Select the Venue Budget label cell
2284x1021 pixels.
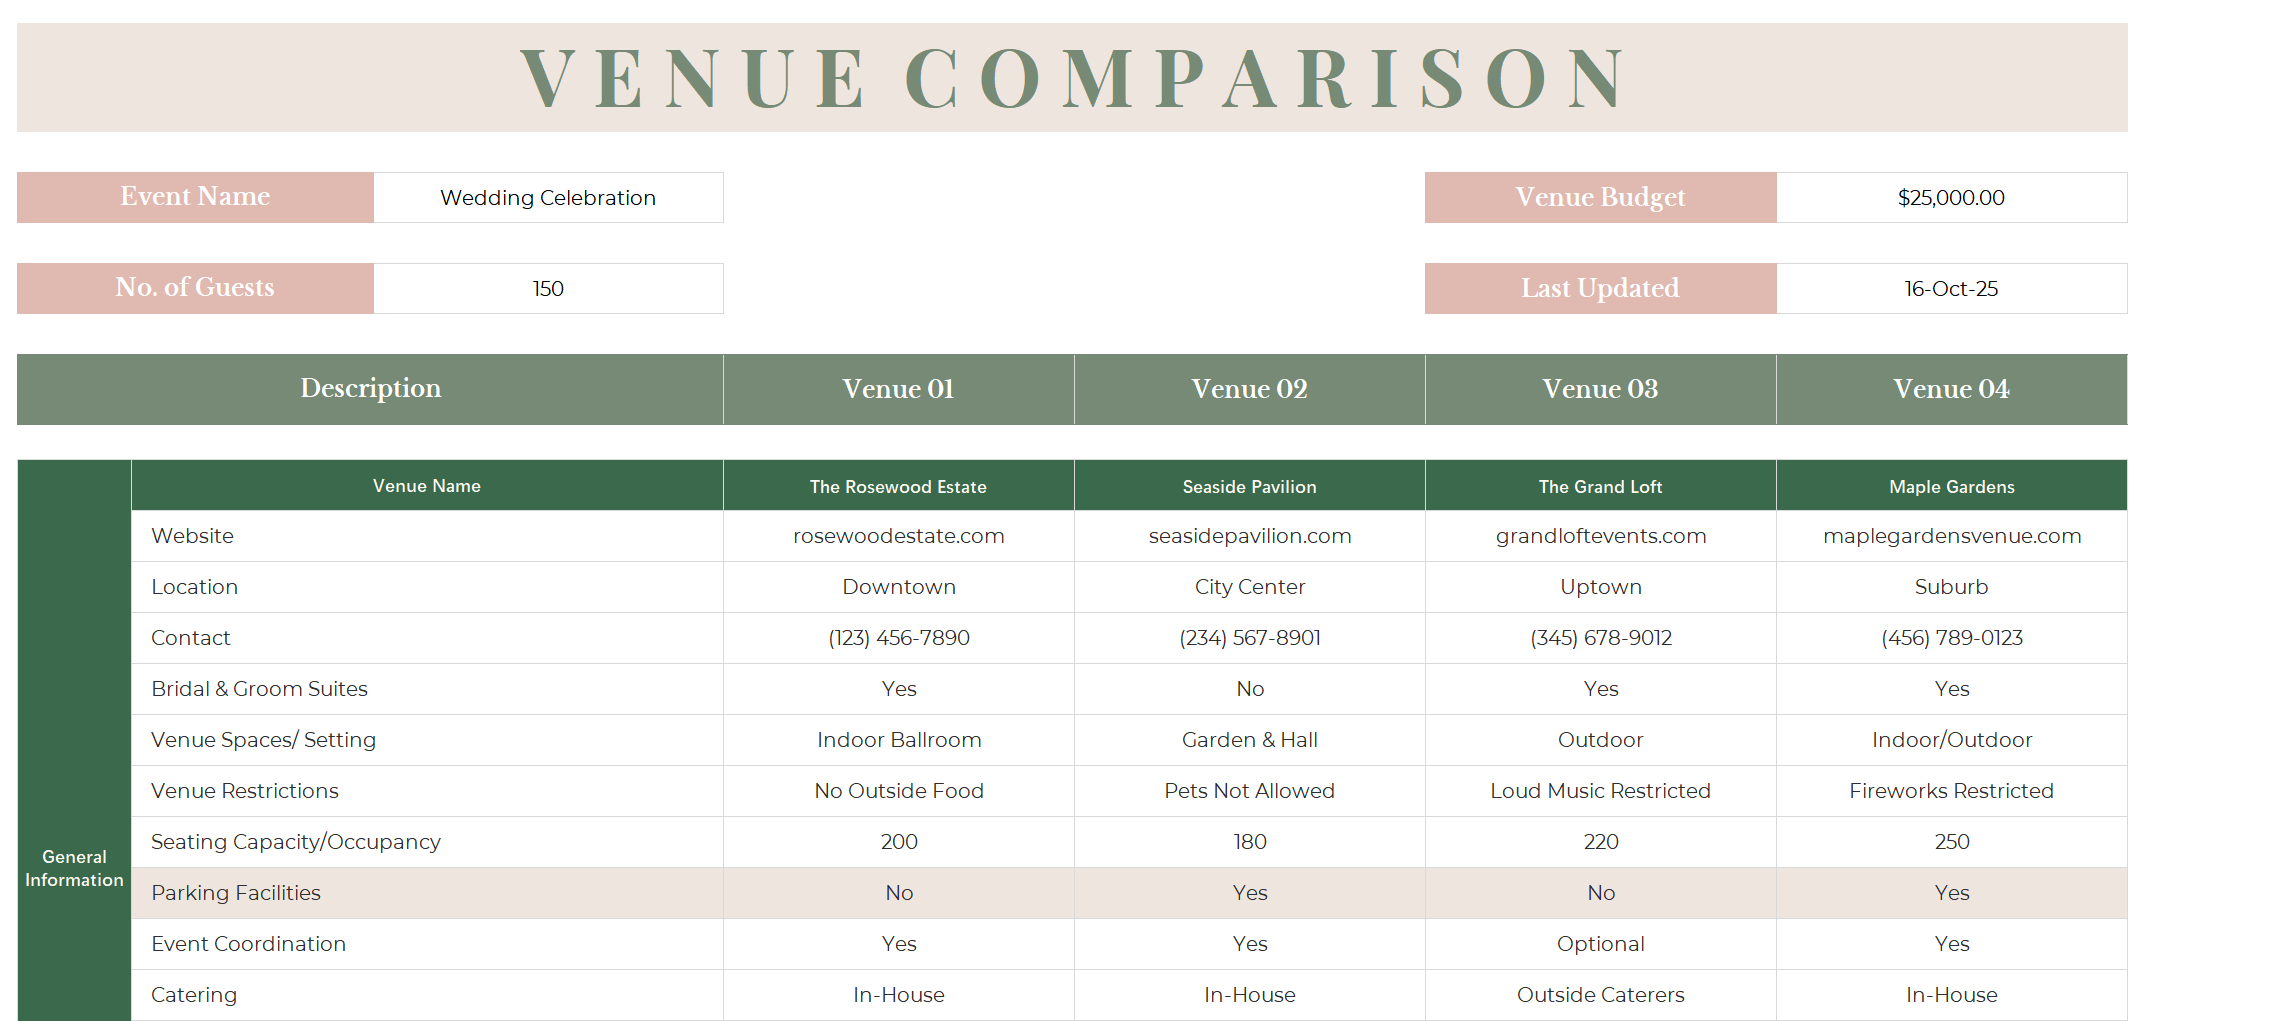pos(1600,197)
